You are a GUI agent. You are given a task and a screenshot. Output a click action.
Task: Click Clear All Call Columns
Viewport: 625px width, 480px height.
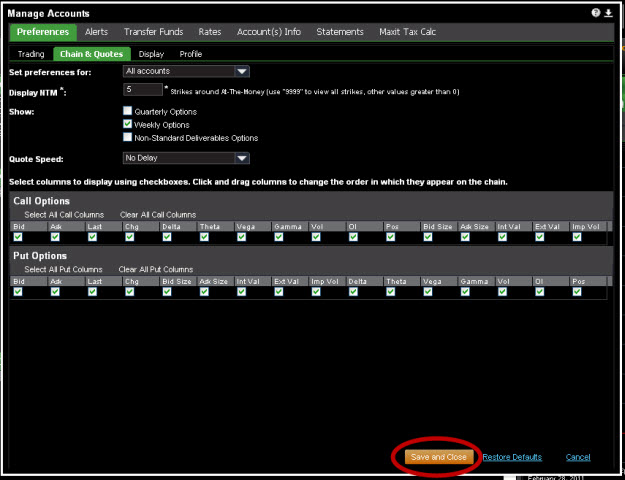[158, 215]
